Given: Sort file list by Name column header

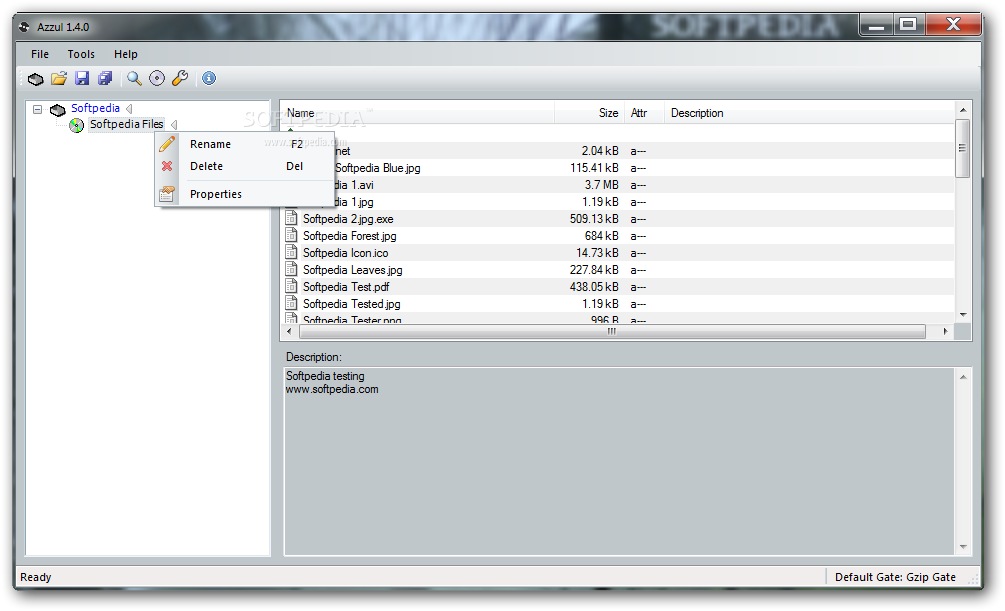Looking at the screenshot, I should click(418, 113).
